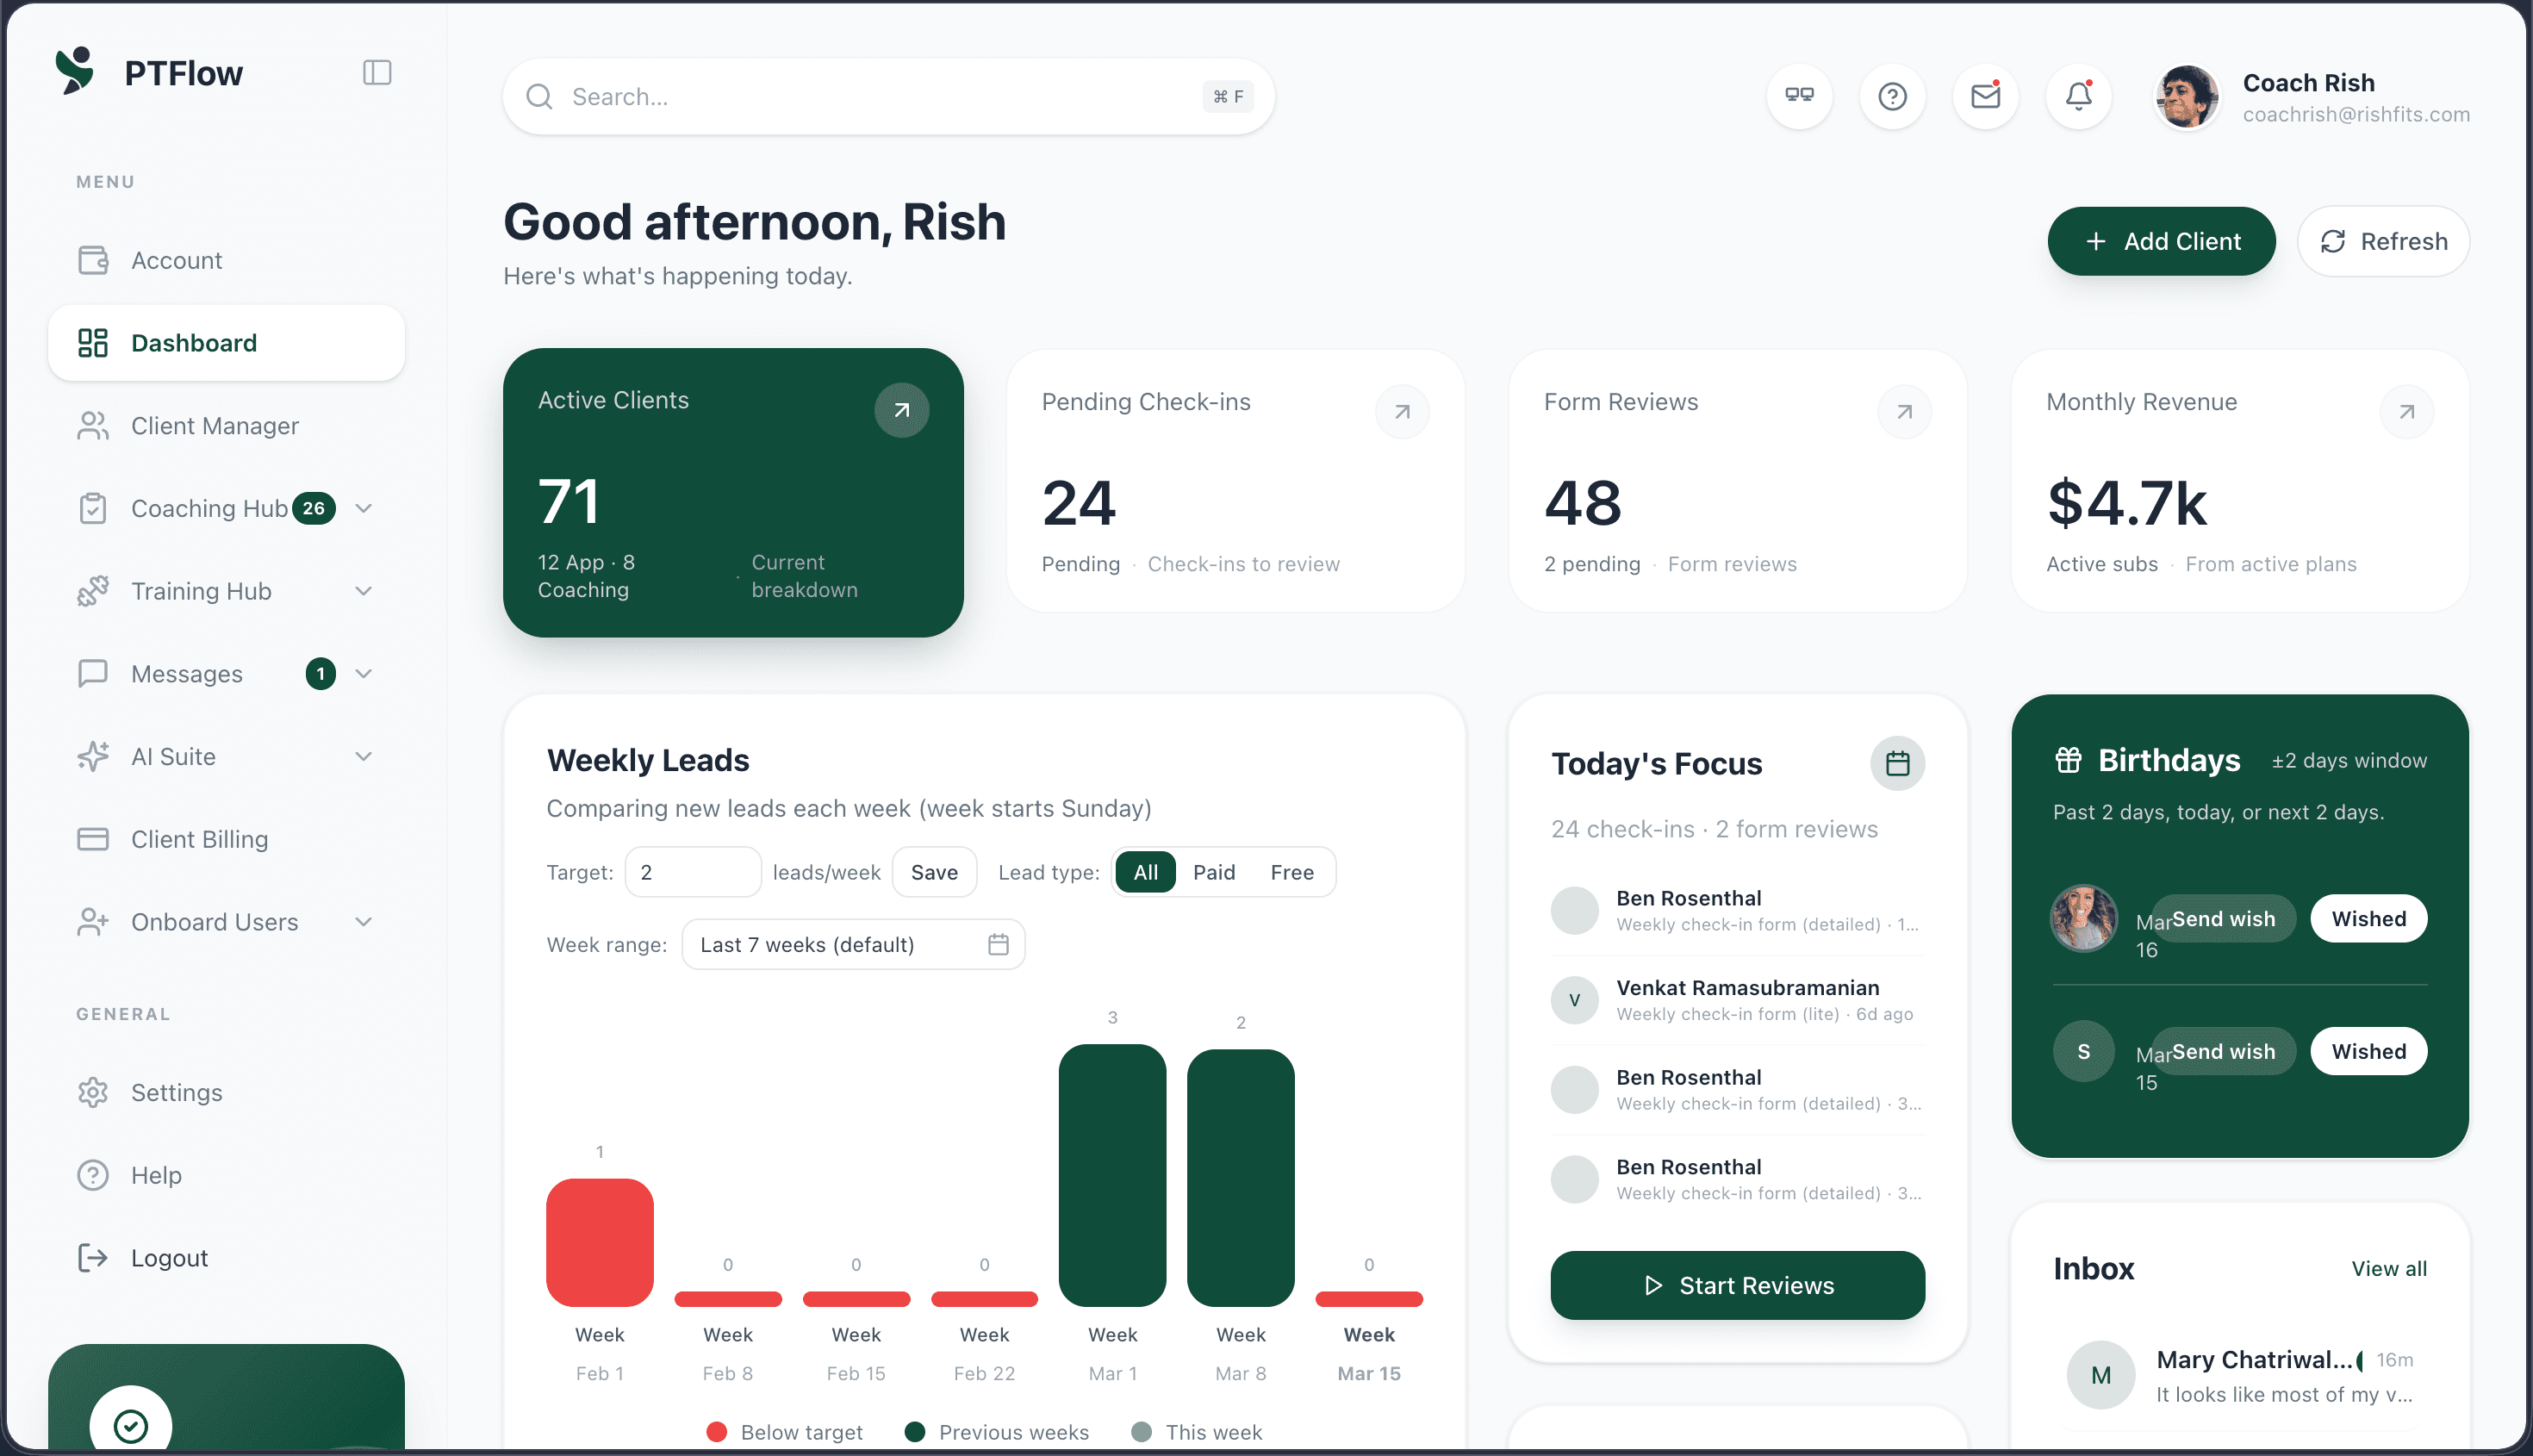This screenshot has width=2533, height=1456.
Task: Open Ben Rosenthal first check-in item
Action: click(x=1737, y=910)
